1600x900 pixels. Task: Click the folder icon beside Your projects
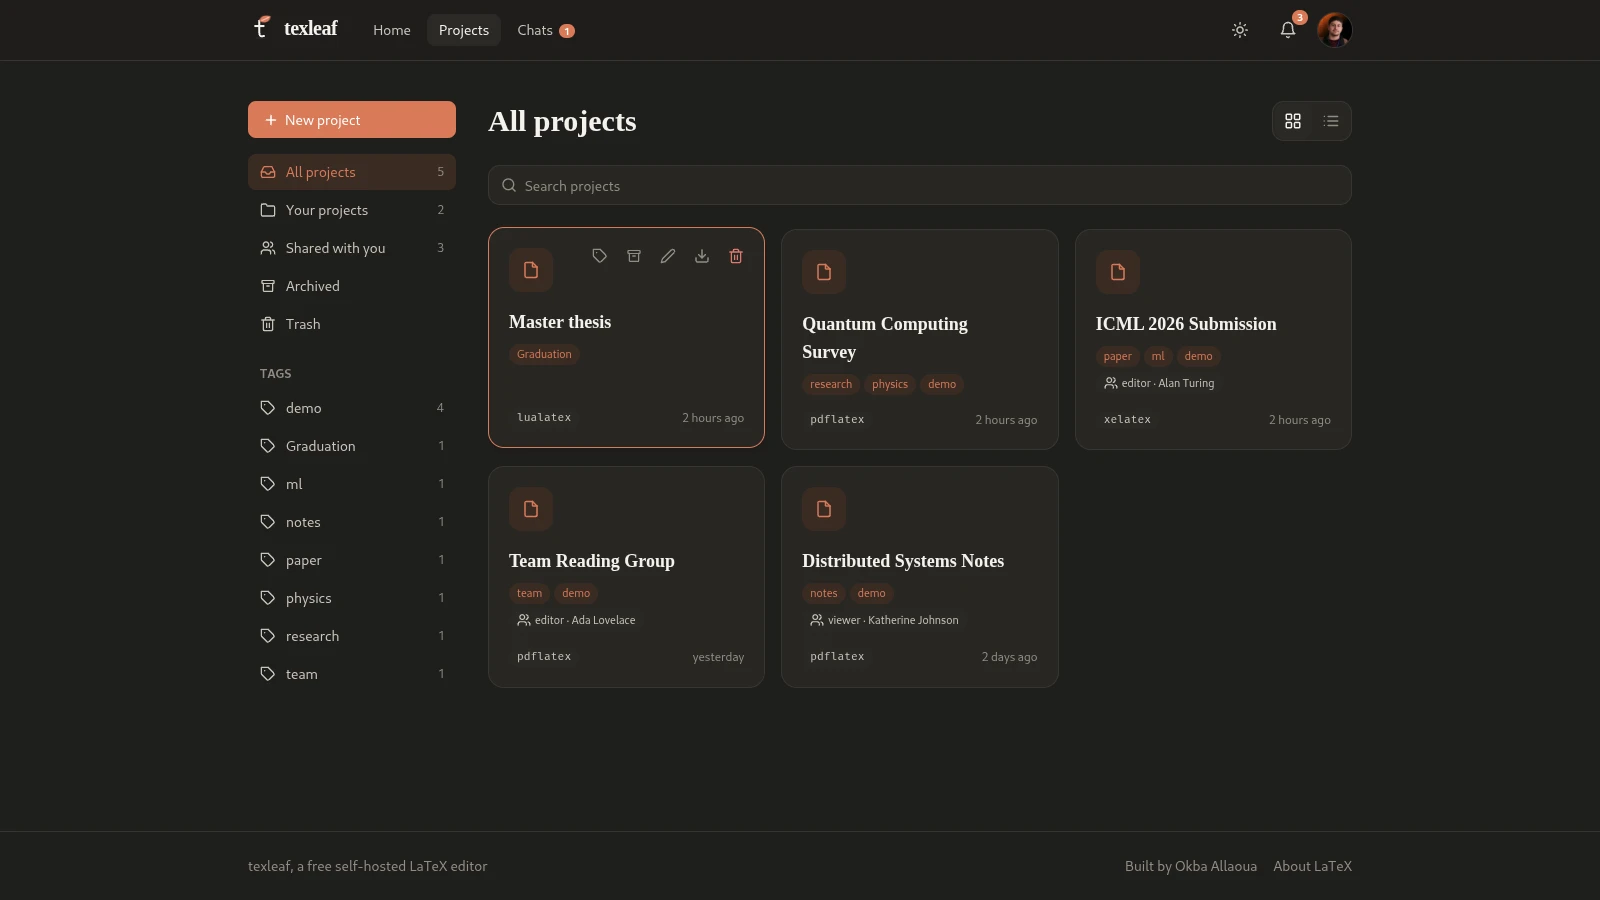[x=268, y=210]
